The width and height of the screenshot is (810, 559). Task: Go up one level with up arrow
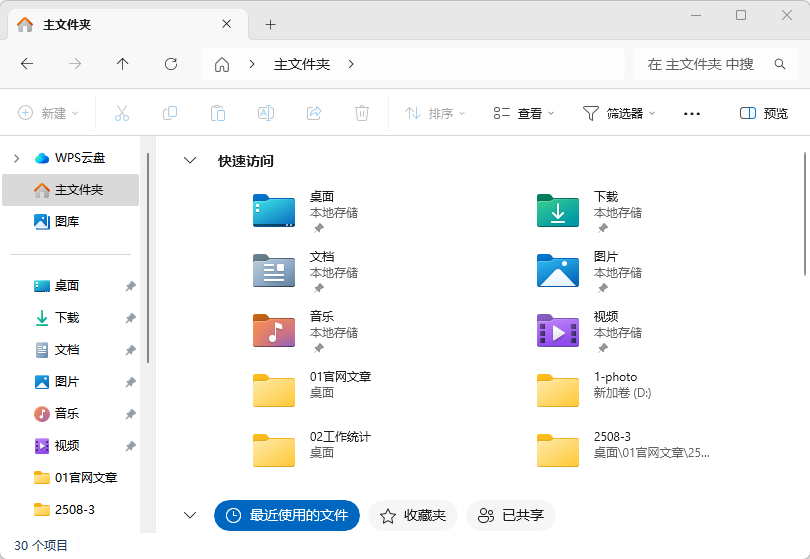tap(122, 64)
